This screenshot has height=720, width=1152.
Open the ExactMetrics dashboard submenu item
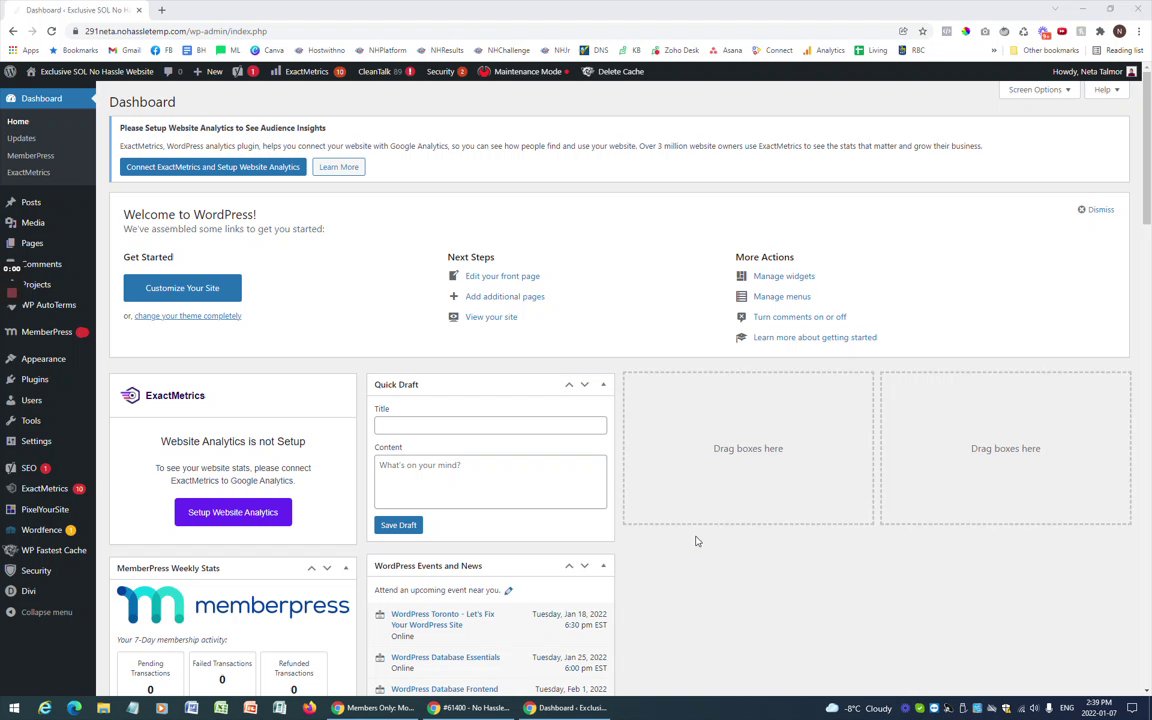coord(29,173)
